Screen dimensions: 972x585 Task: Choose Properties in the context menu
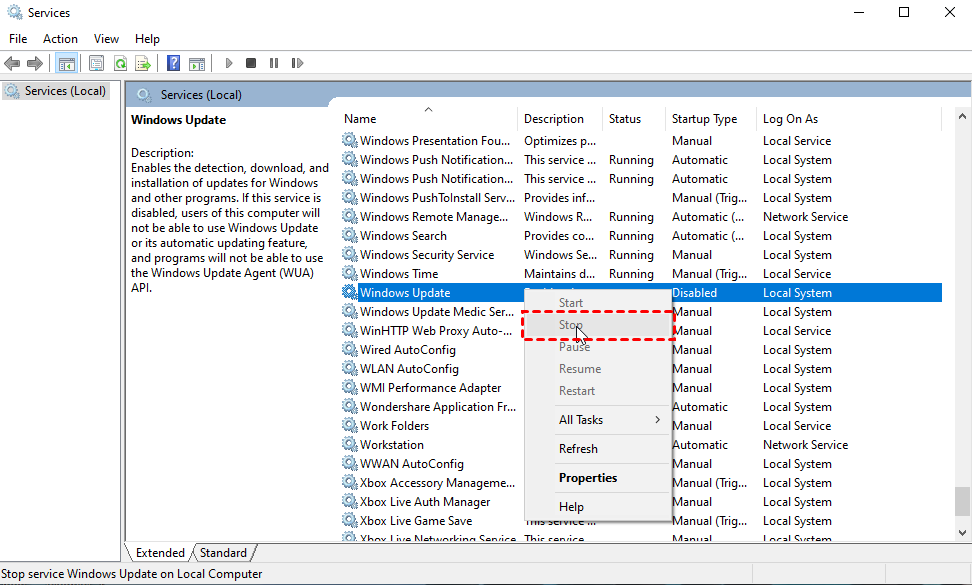(x=588, y=478)
